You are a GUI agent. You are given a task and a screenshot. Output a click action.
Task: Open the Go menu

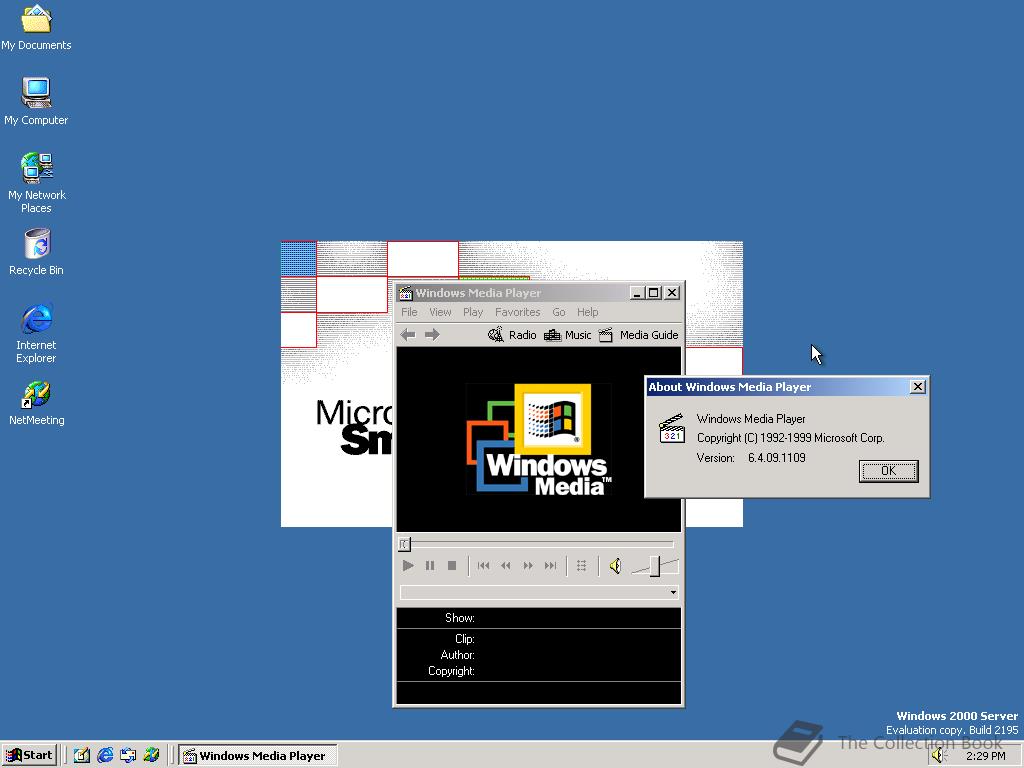559,312
